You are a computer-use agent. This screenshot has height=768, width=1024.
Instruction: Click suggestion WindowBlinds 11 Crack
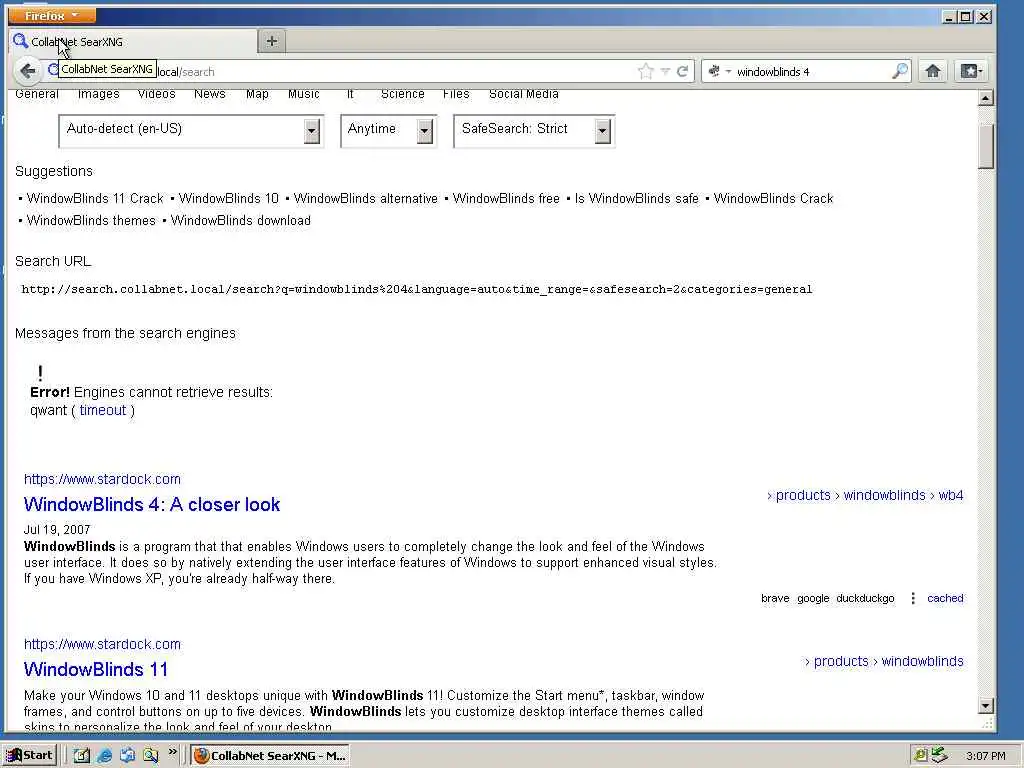[x=95, y=199]
